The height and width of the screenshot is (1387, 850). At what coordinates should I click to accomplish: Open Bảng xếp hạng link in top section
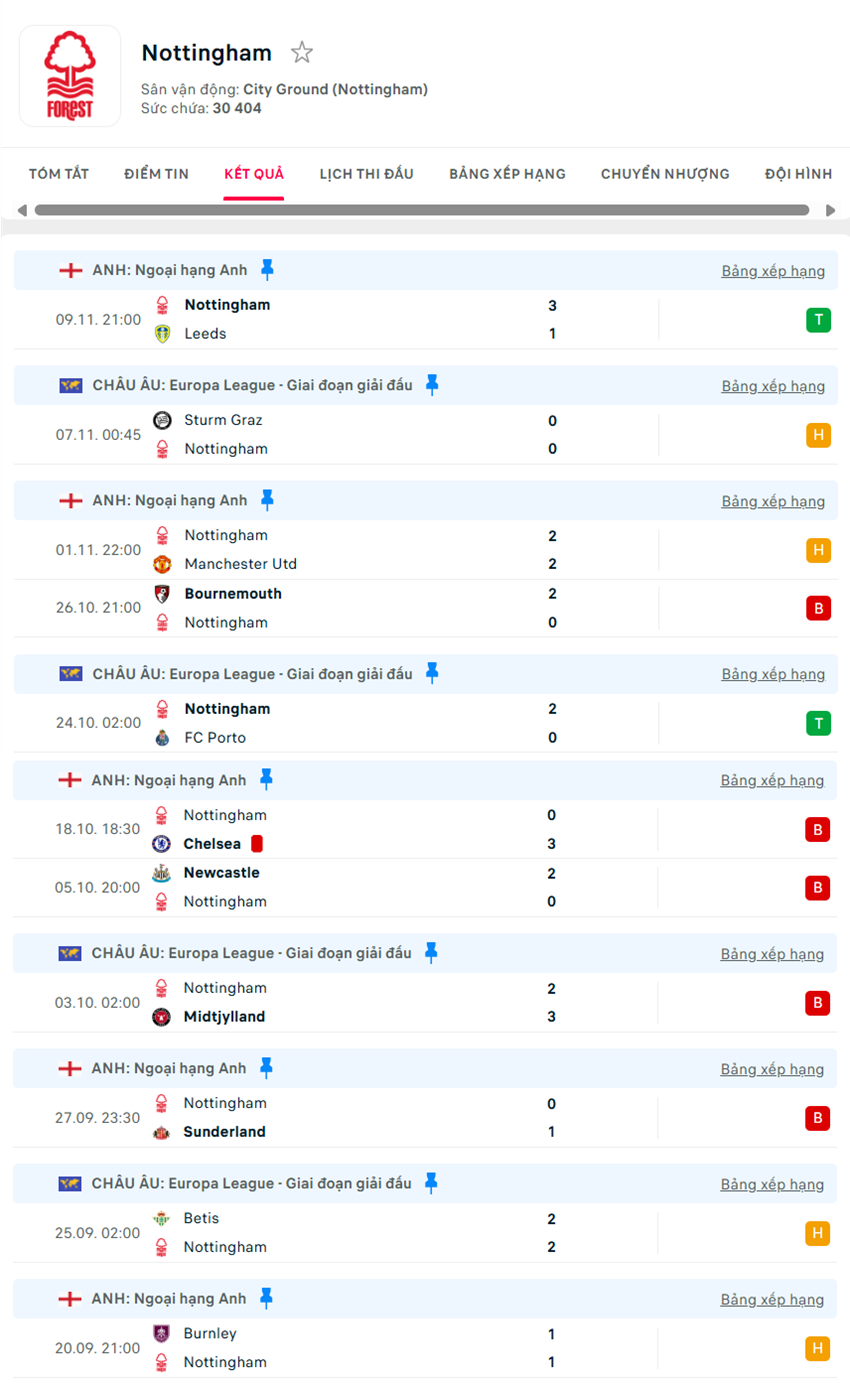pyautogui.click(x=773, y=271)
